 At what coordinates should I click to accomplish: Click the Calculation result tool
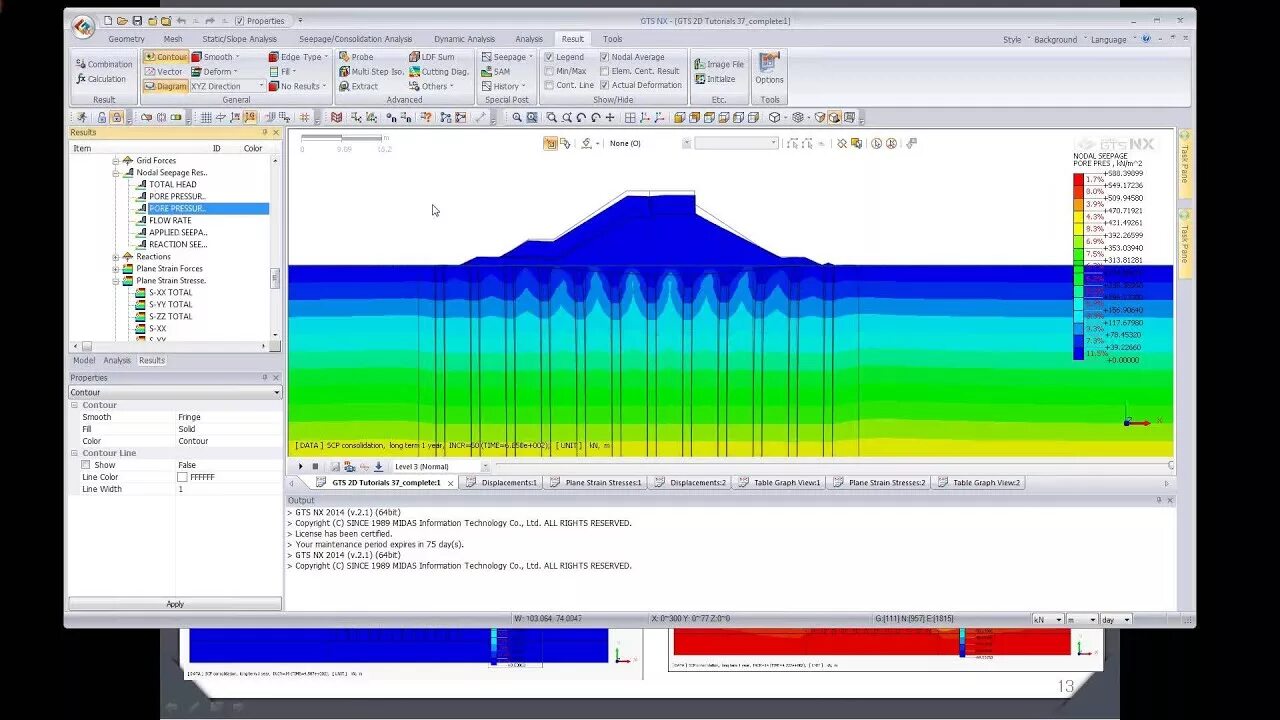(x=101, y=79)
